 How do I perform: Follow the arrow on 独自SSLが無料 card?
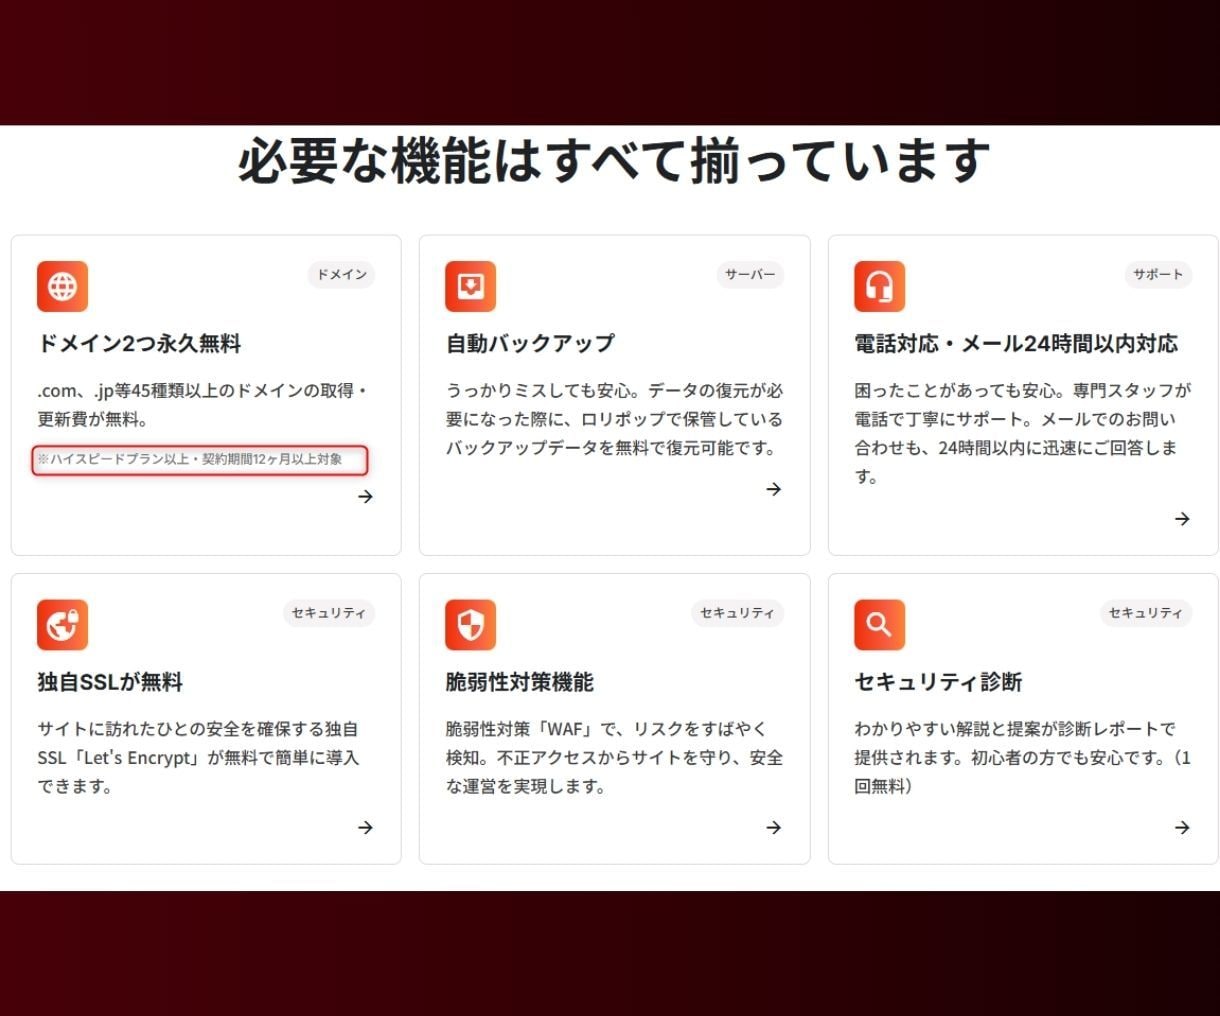click(x=365, y=827)
